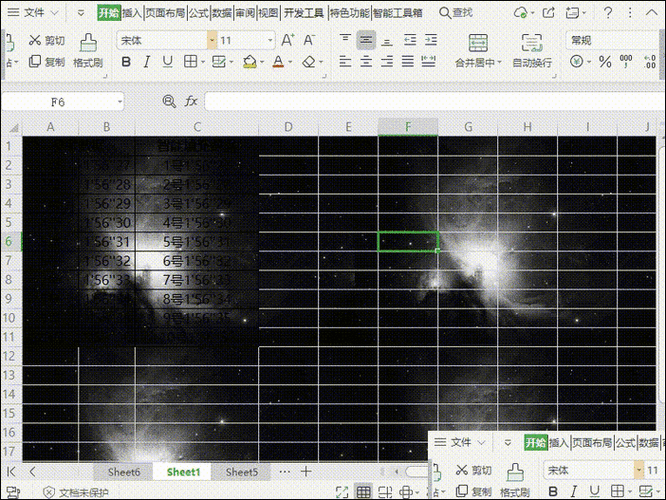666x500 pixels.
Task: Select the 格式刷 format painter in main ribbon
Action: 88,51
